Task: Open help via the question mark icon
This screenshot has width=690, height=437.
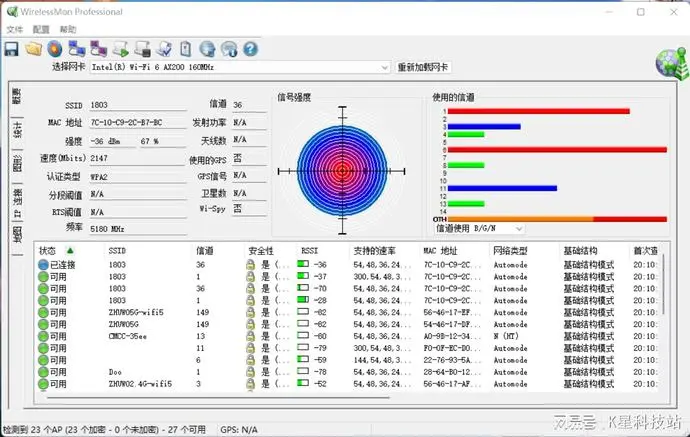Action: [250, 49]
